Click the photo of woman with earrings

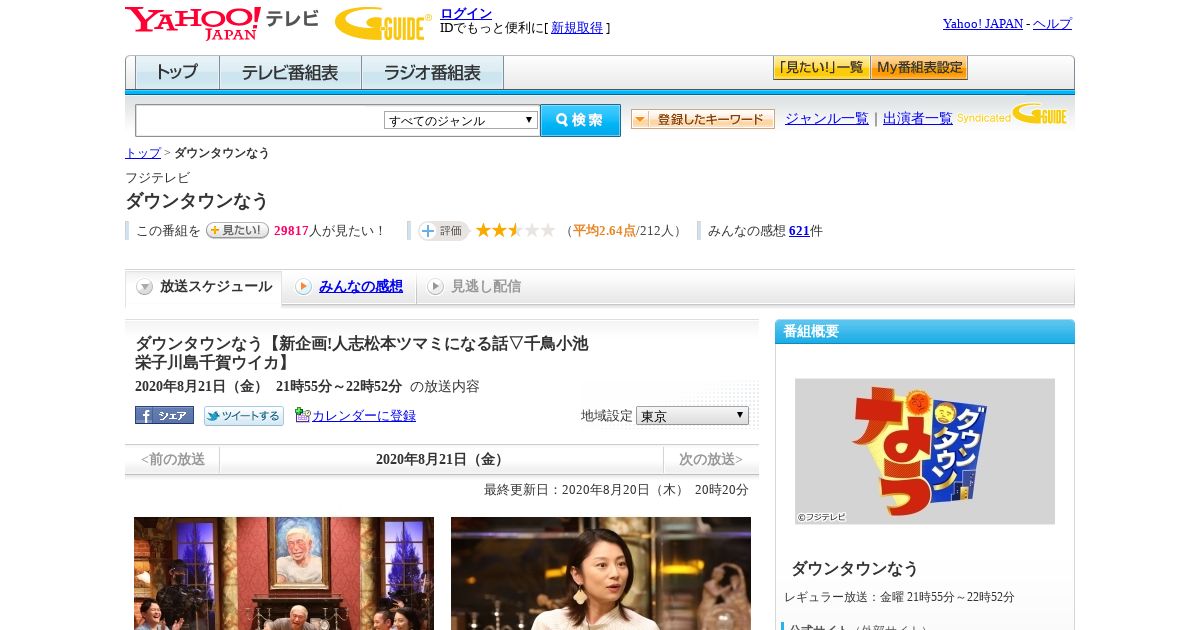(601, 573)
